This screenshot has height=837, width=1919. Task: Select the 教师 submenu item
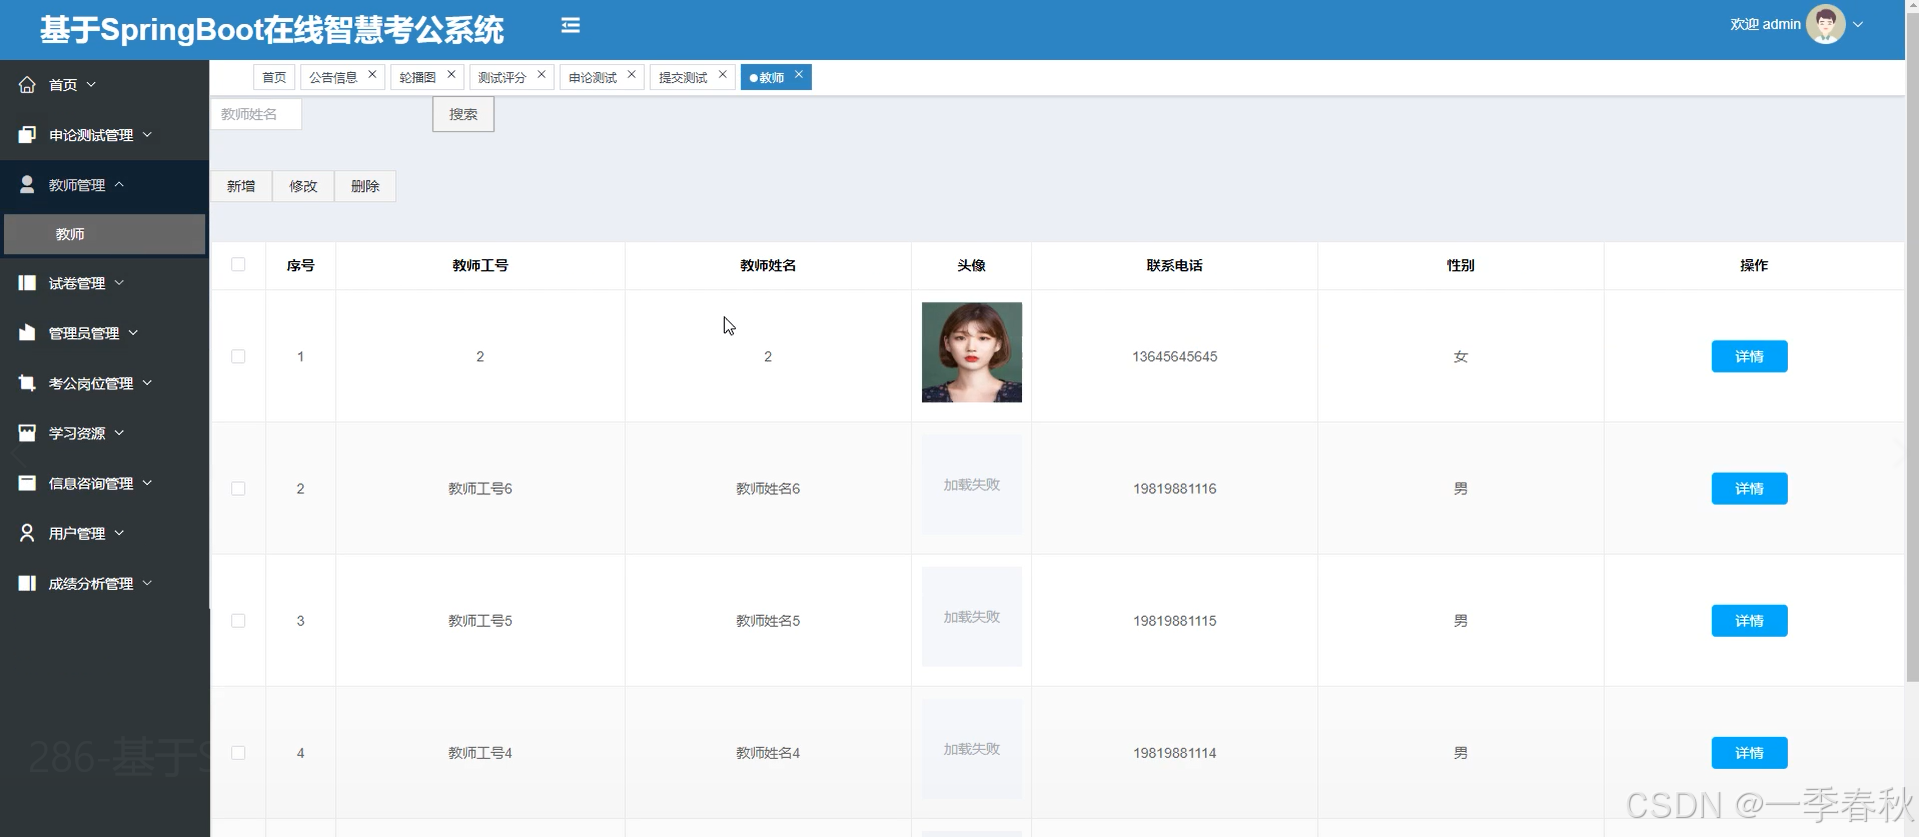click(x=104, y=234)
